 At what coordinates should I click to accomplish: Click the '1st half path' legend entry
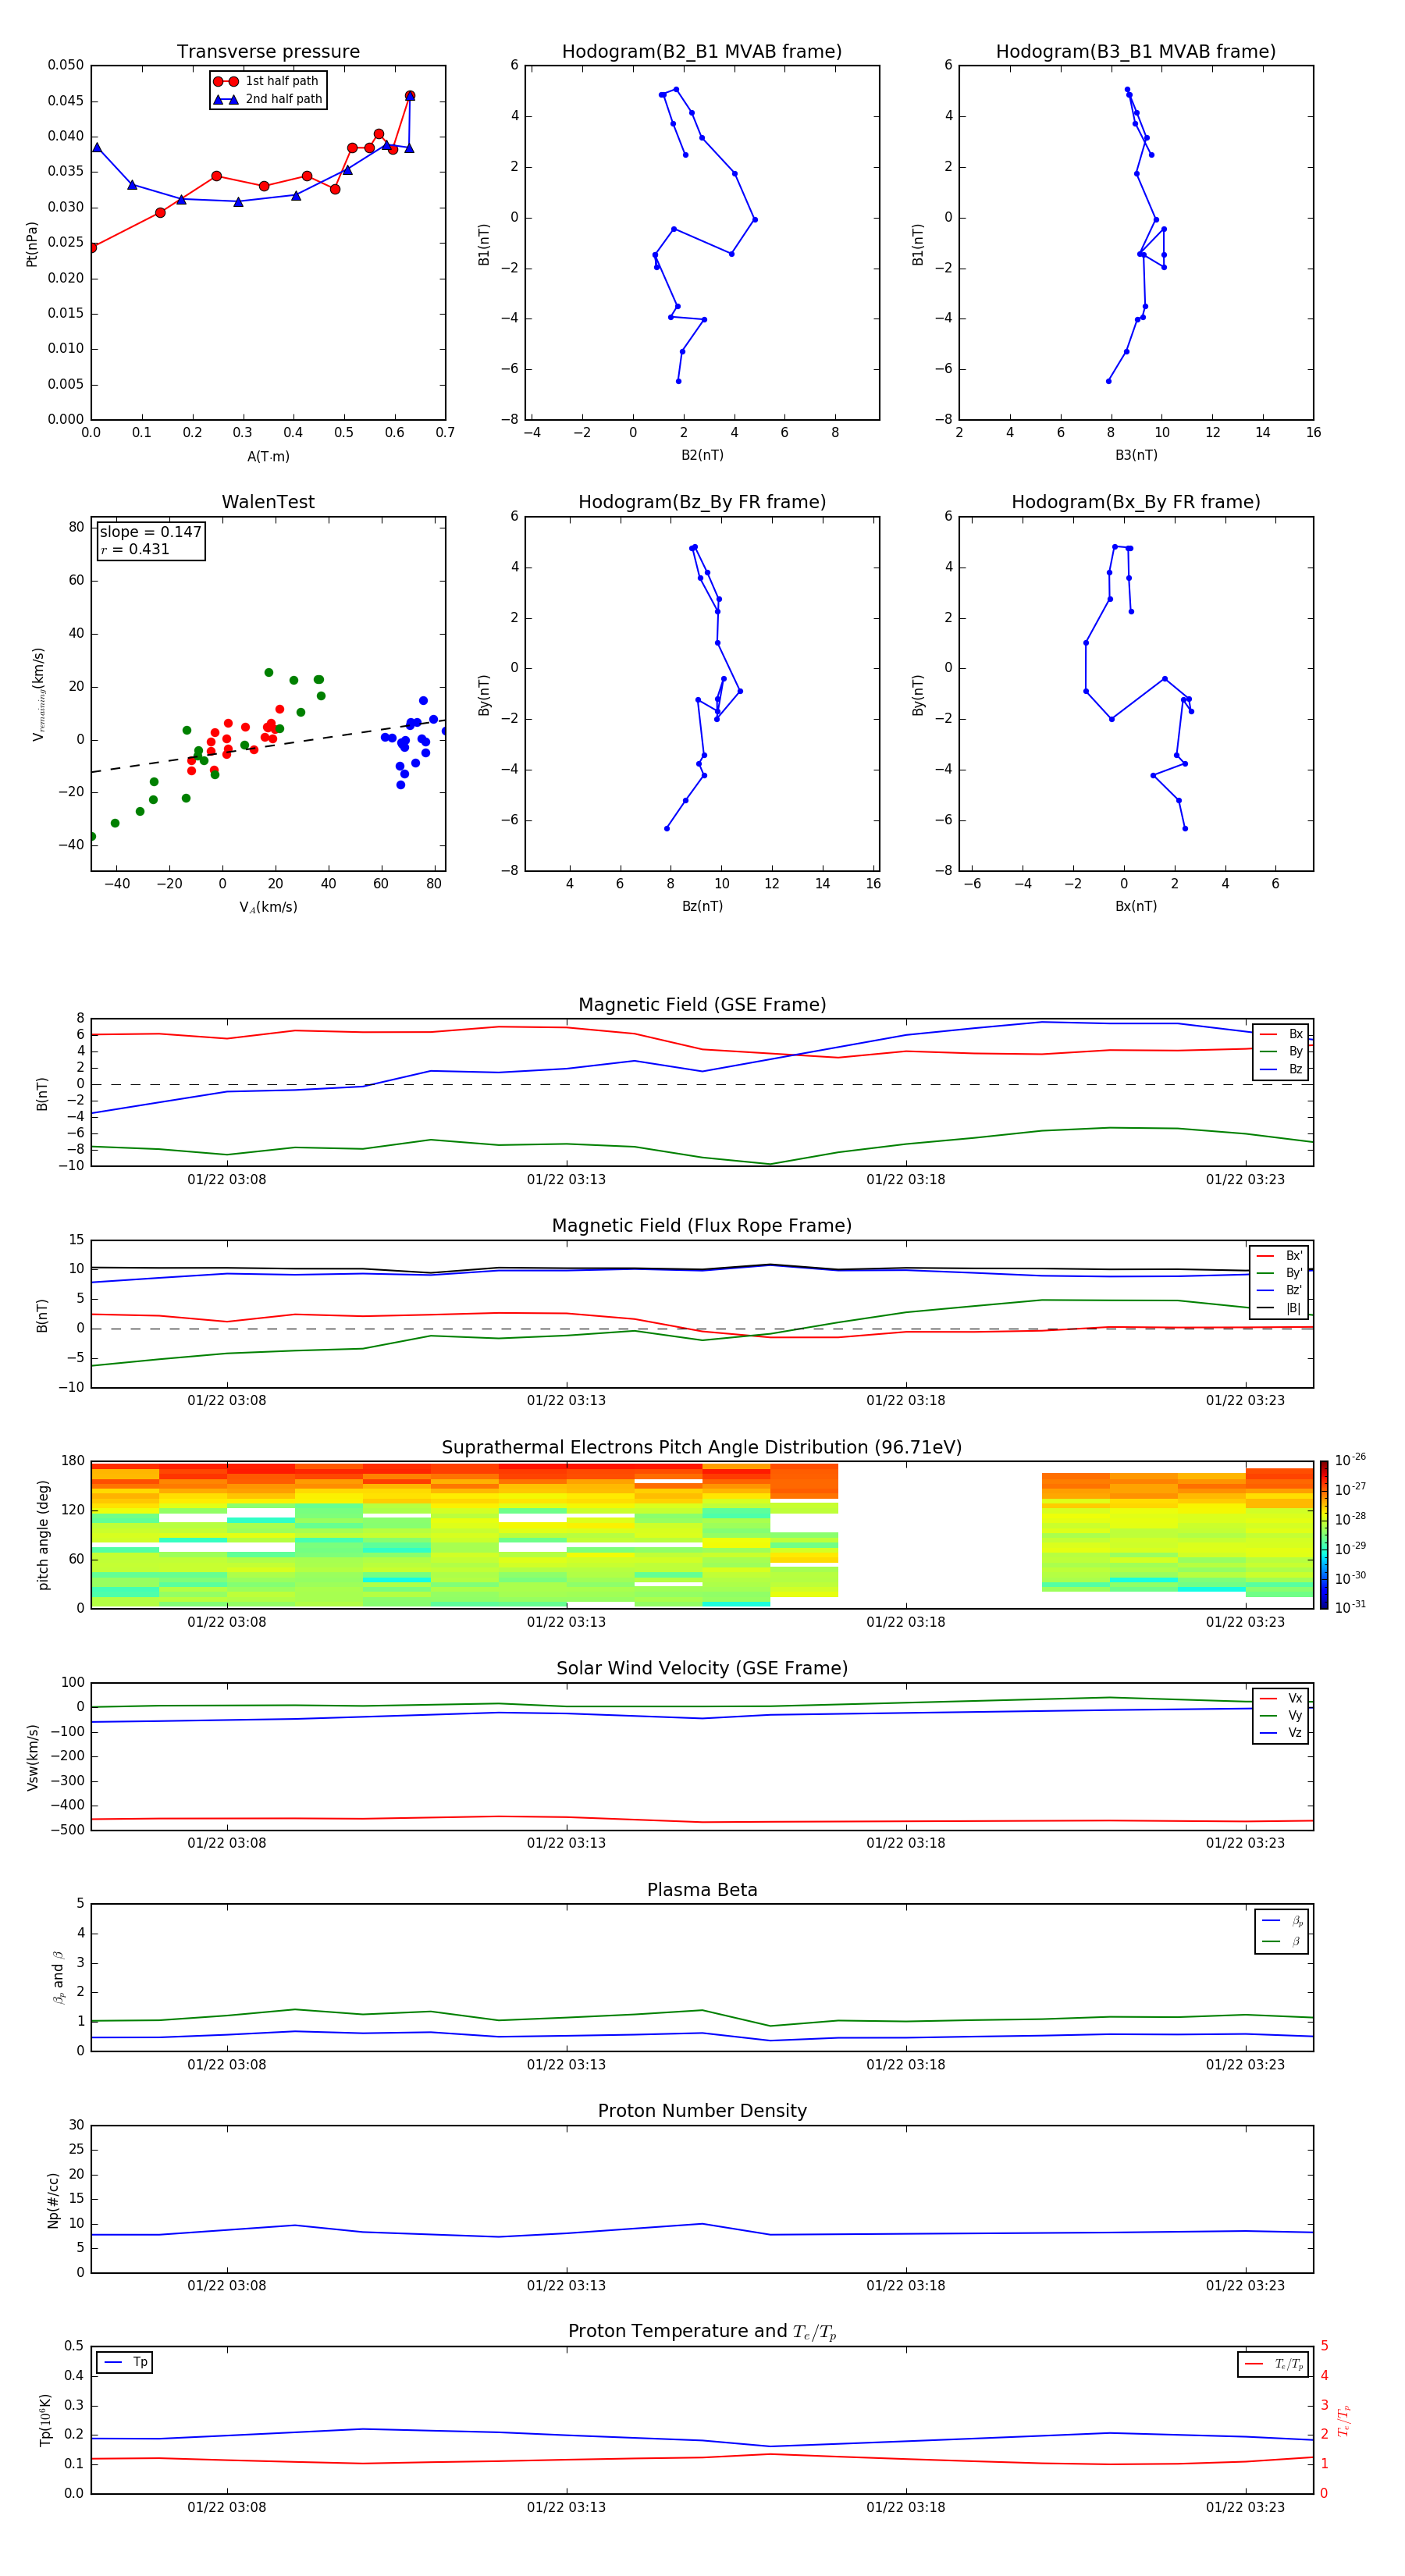pyautogui.click(x=267, y=81)
